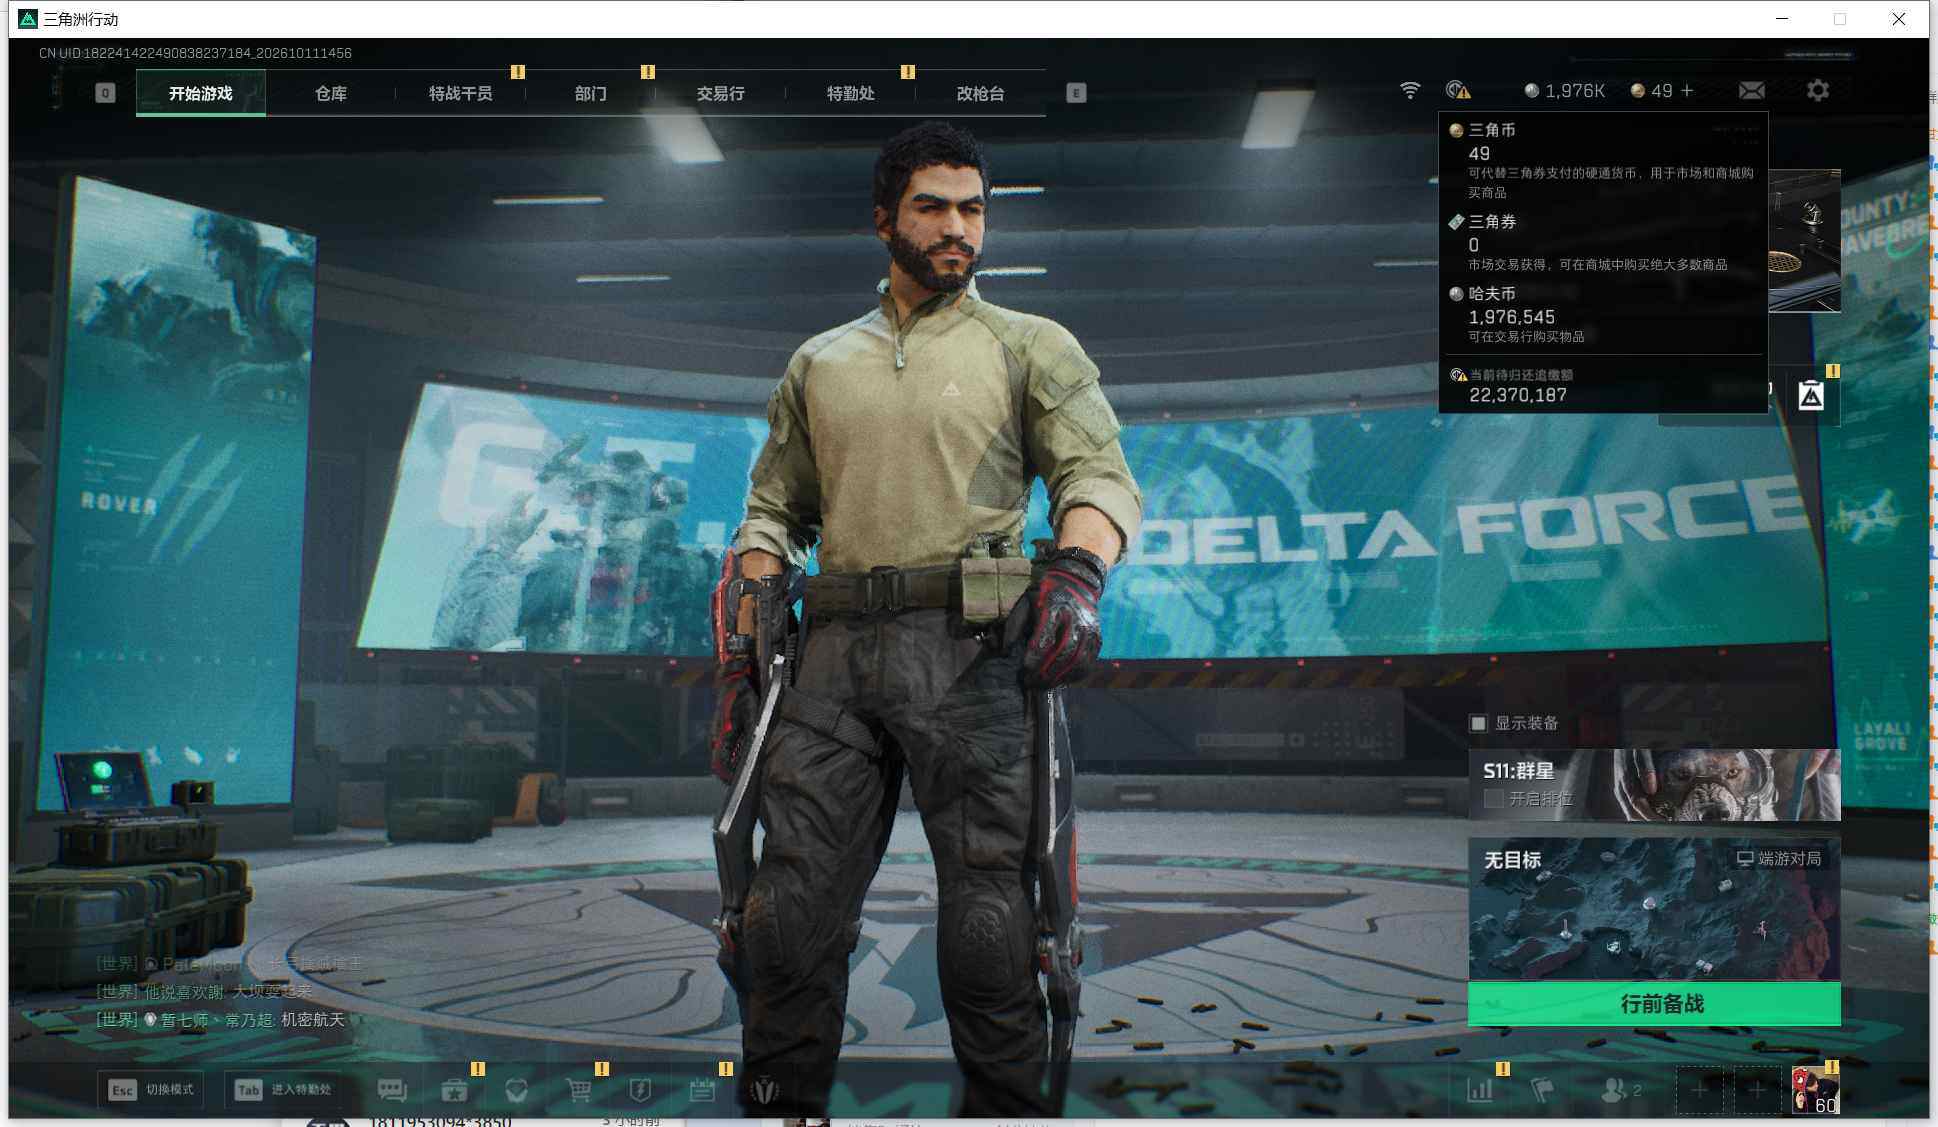This screenshot has width=1938, height=1127.
Task: Open the friends list icon showing 2
Action: tap(1620, 1090)
